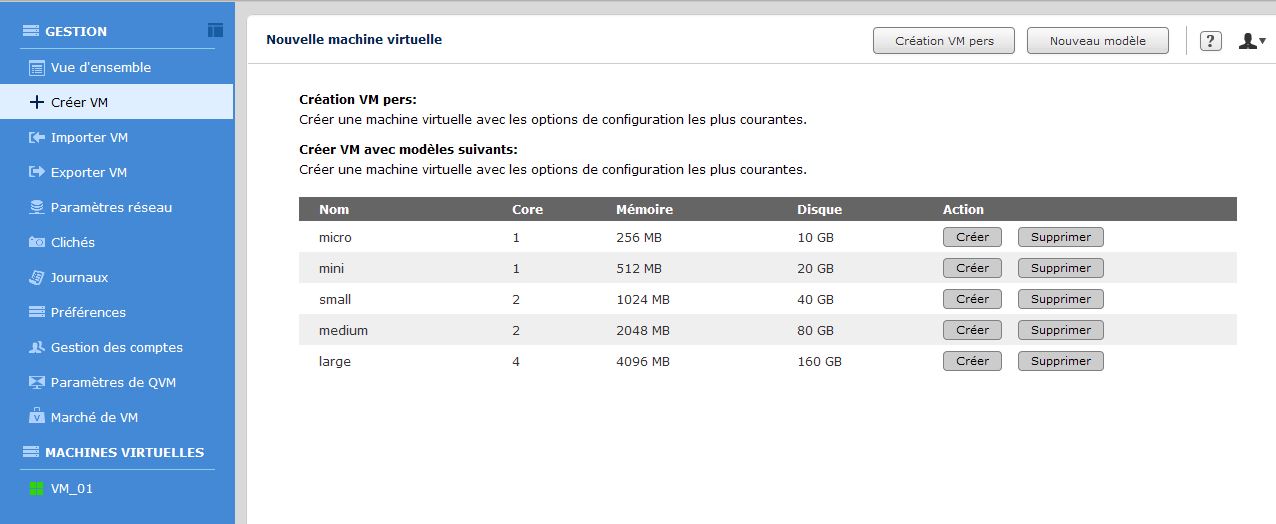Image resolution: width=1276 pixels, height=524 pixels.
Task: Click the Clichés camera icon
Action: tap(37, 243)
